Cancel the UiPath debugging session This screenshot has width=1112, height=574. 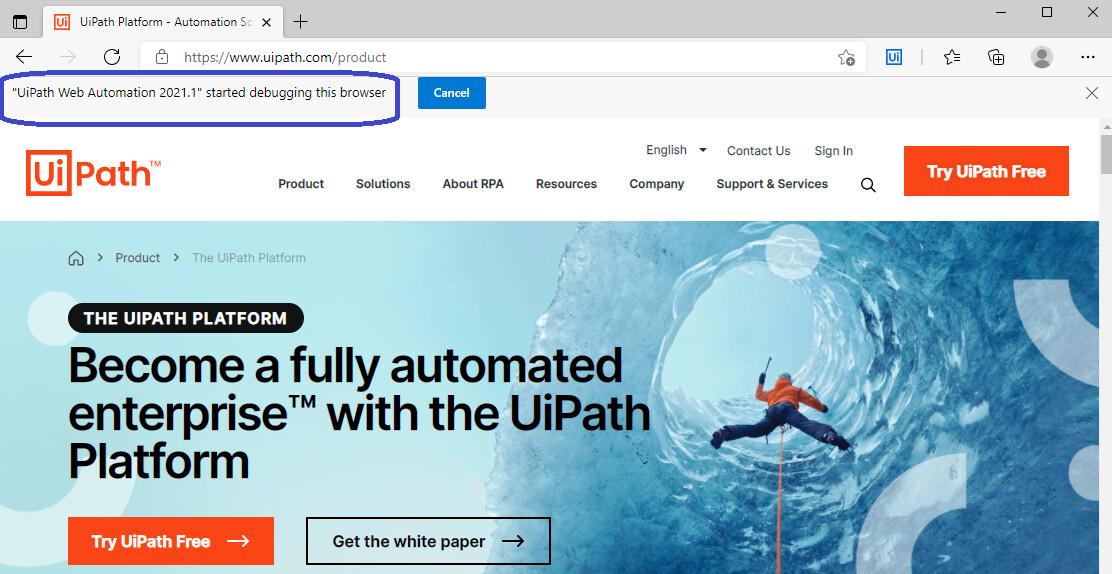[452, 93]
